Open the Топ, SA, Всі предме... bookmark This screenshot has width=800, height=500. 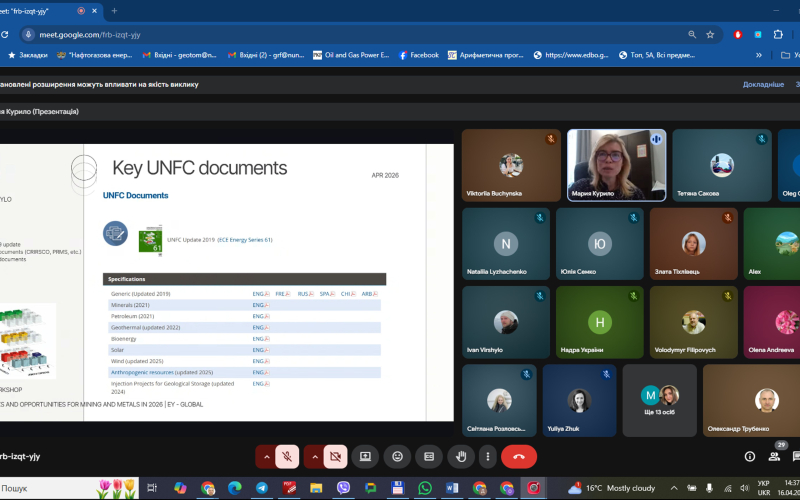click(x=656, y=55)
